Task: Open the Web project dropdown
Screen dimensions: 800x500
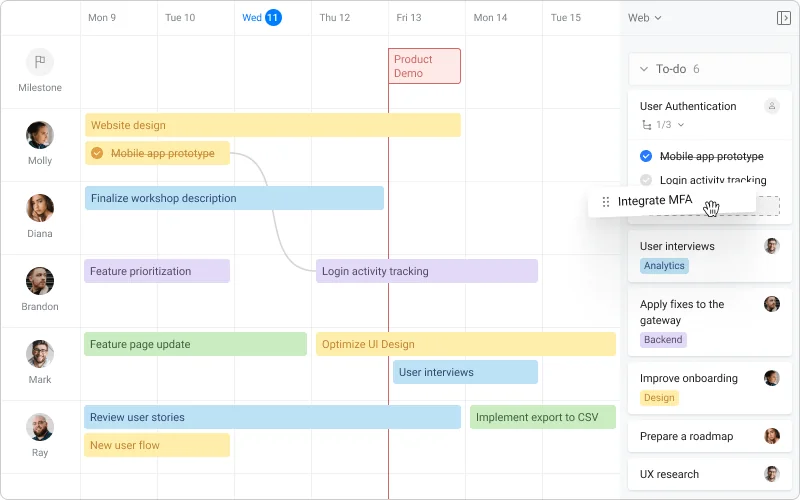Action: click(x=644, y=18)
